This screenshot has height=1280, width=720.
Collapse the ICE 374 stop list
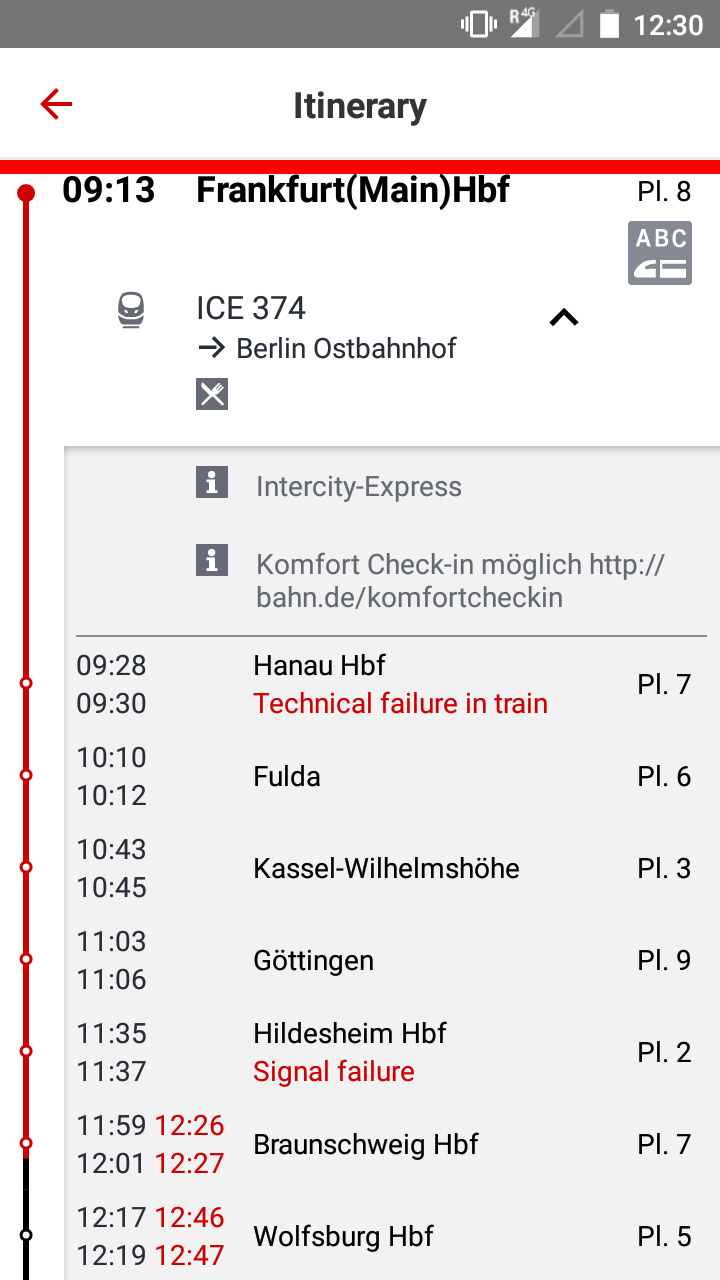coord(564,318)
